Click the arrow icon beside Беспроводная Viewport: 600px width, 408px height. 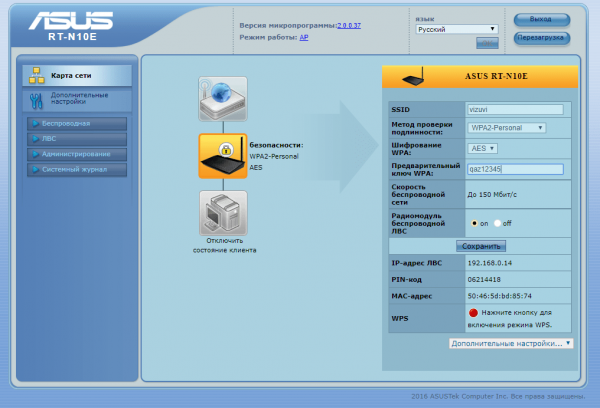point(36,123)
